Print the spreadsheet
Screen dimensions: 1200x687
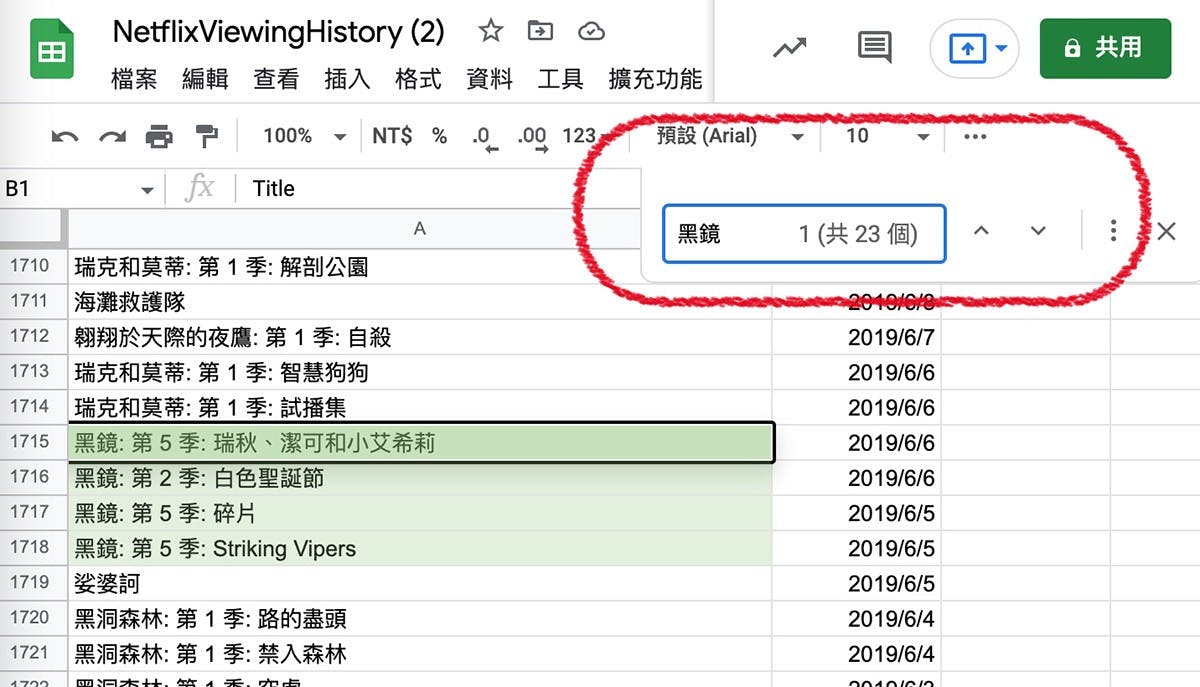coord(159,136)
